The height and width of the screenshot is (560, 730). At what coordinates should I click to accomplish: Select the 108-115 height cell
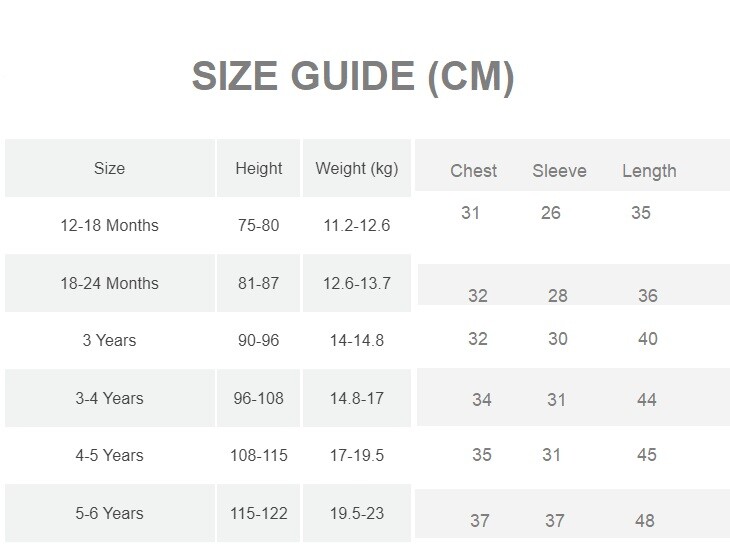coord(259,455)
